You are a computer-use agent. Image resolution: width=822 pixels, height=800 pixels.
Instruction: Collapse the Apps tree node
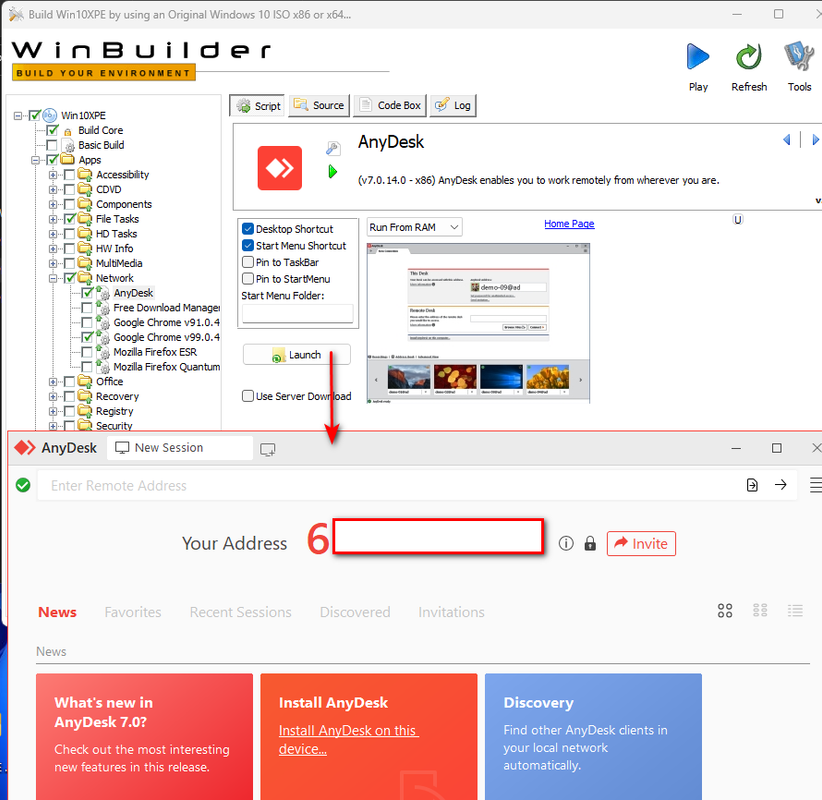coord(36,160)
